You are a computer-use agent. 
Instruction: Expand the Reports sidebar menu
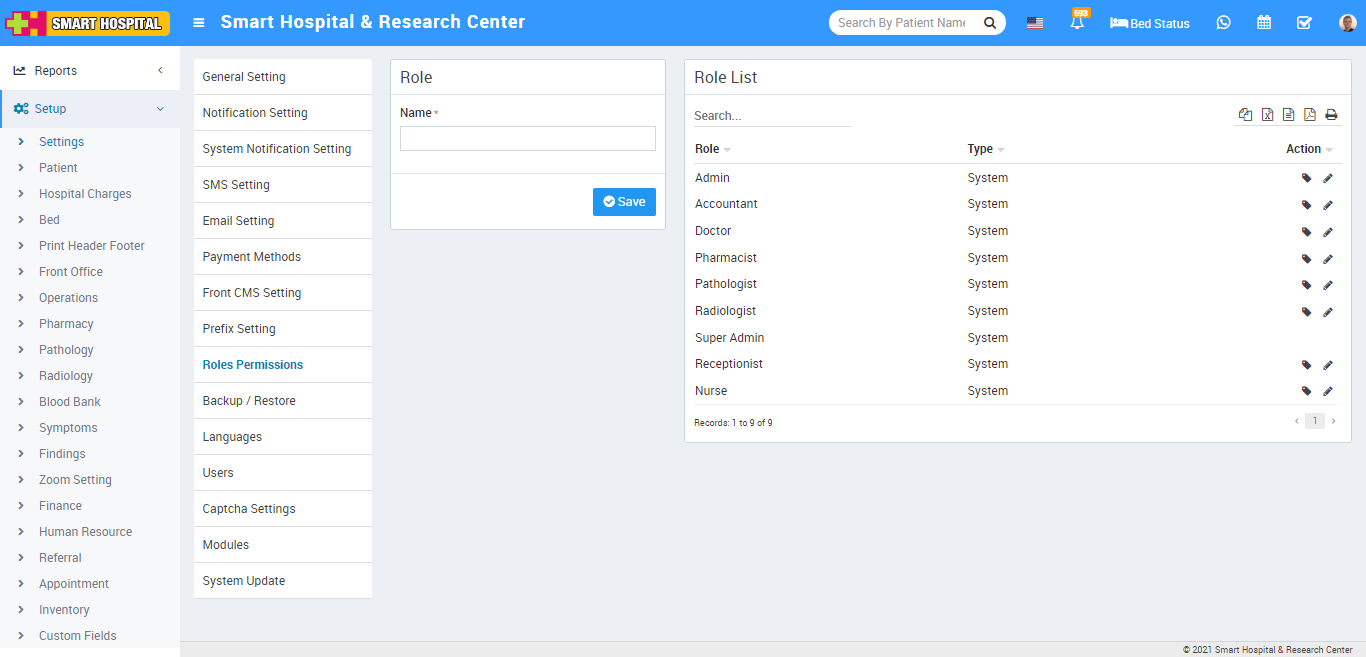tap(90, 71)
